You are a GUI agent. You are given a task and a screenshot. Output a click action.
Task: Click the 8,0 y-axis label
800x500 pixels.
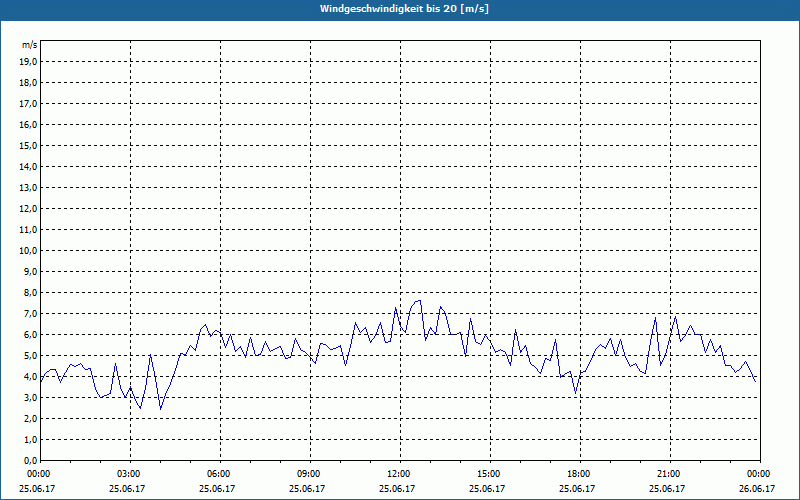coord(31,293)
